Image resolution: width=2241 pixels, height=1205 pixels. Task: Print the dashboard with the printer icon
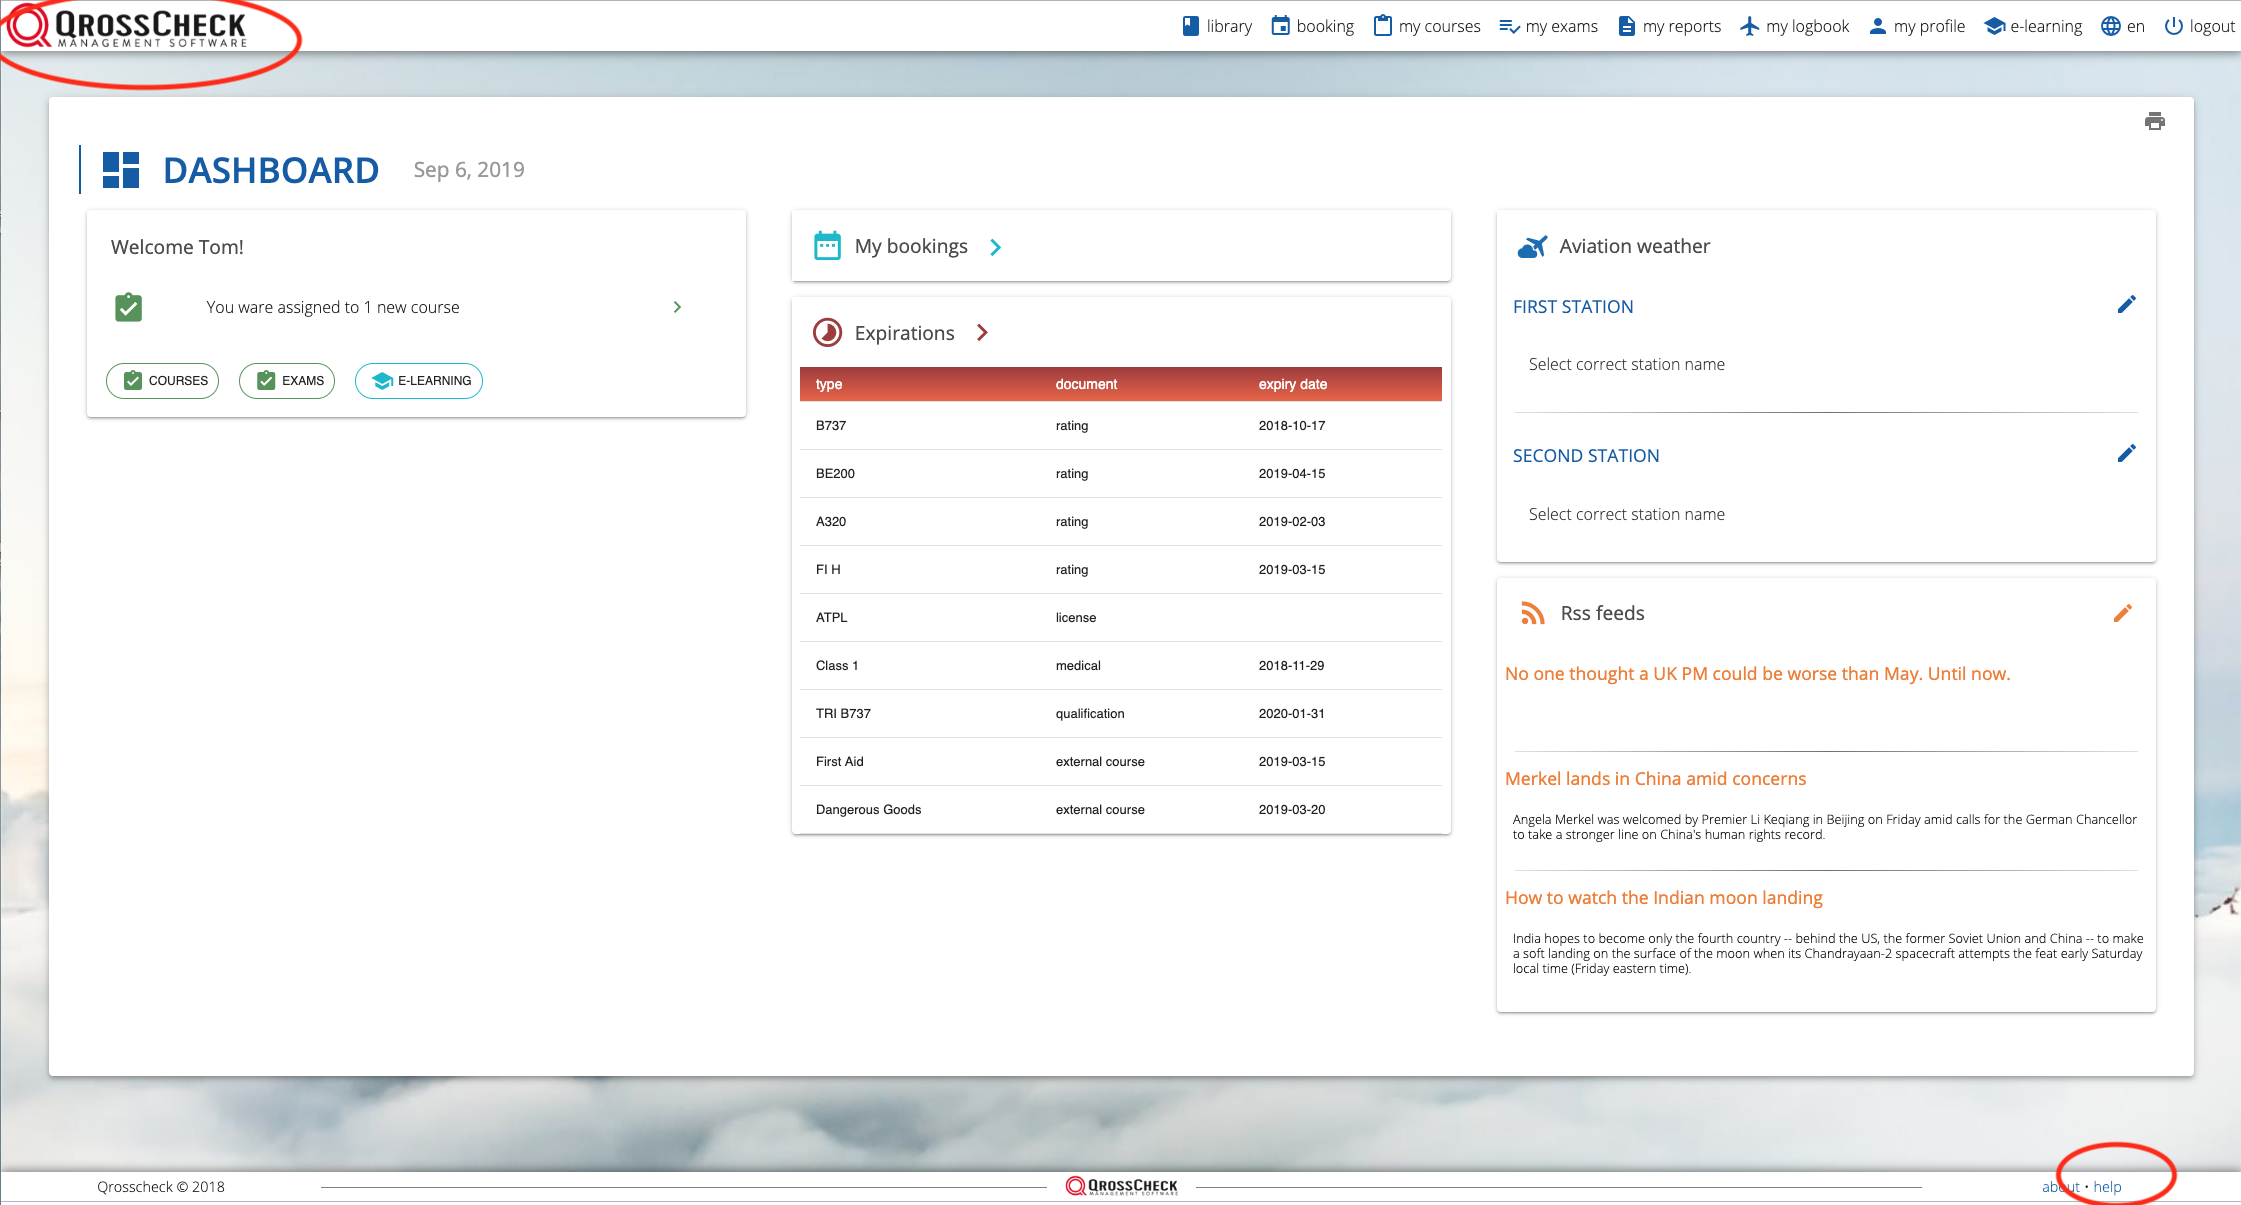click(x=2155, y=121)
